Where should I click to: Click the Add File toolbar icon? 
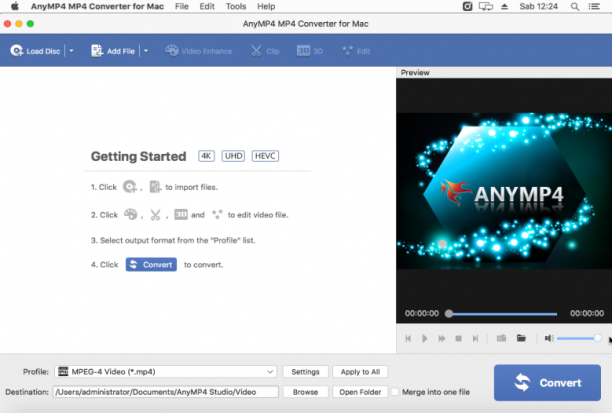[97, 51]
